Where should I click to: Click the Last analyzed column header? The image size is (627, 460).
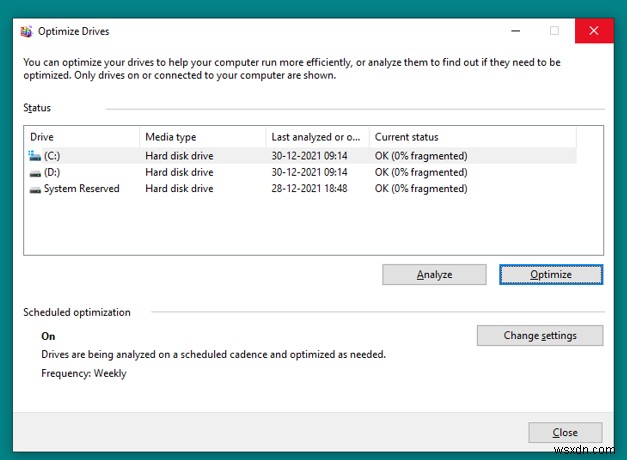(x=316, y=137)
